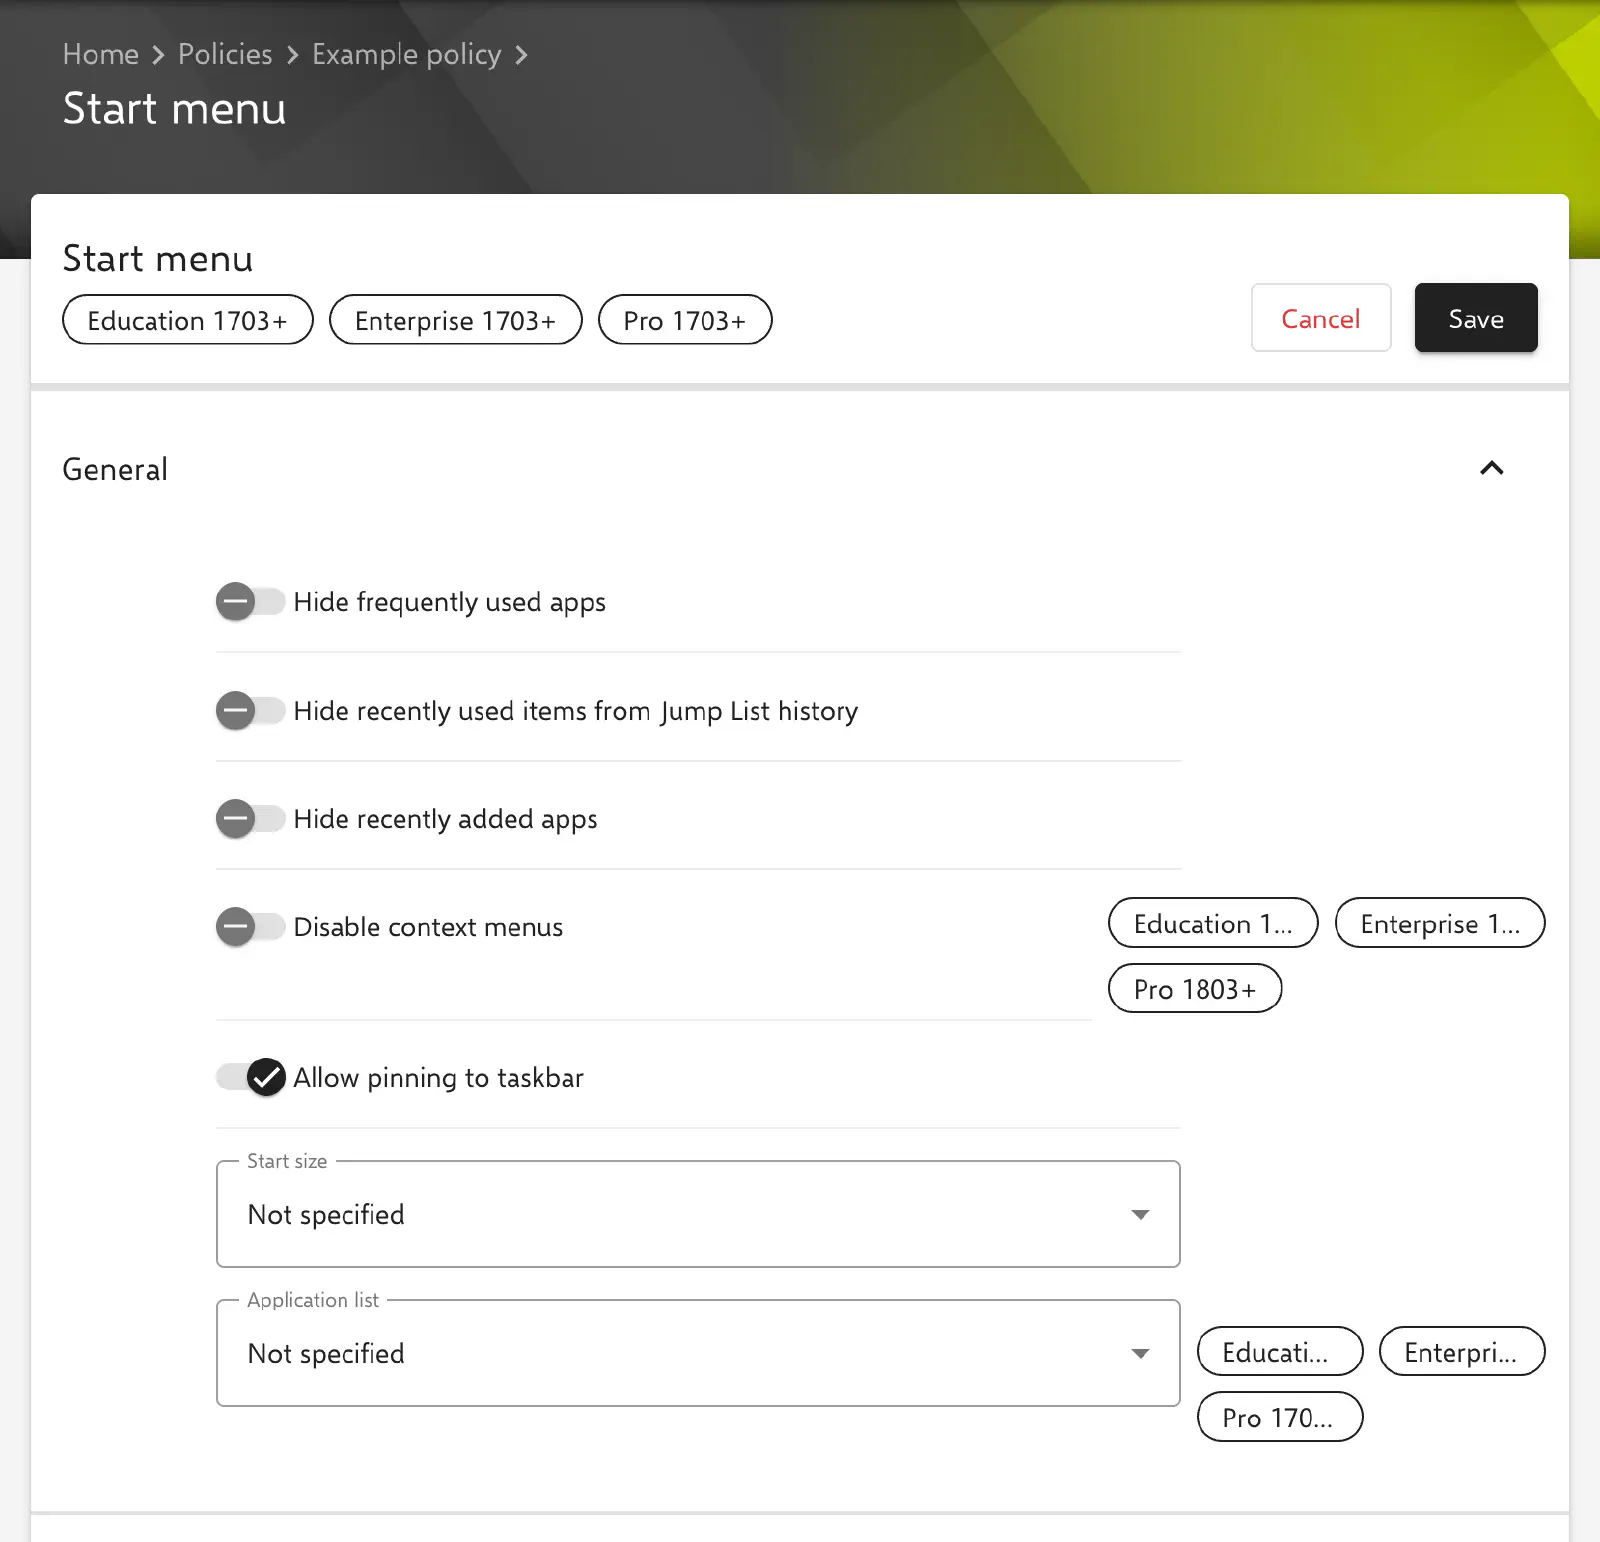Click Educati... chip beside Application list
This screenshot has width=1600, height=1542.
[x=1280, y=1352]
